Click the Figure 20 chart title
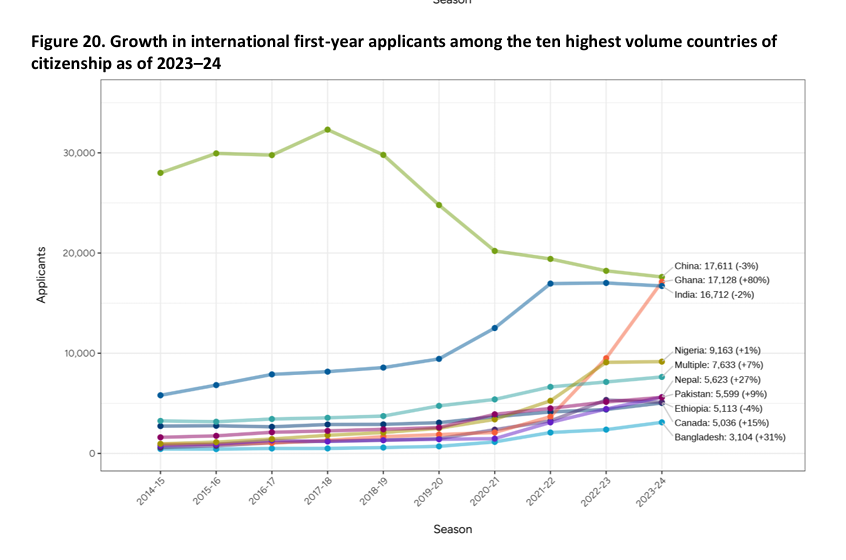846x560 pixels. pyautogui.click(x=404, y=52)
